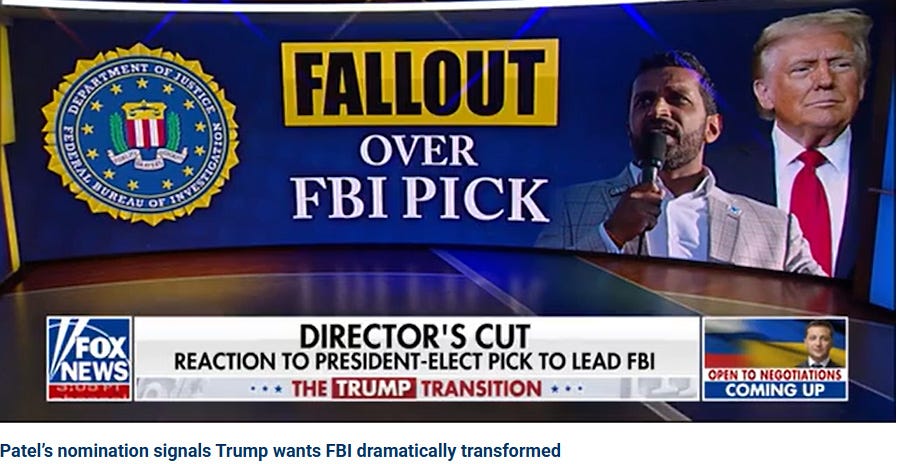Click the DIRECTOR'S CUT headline bar

coord(415,335)
